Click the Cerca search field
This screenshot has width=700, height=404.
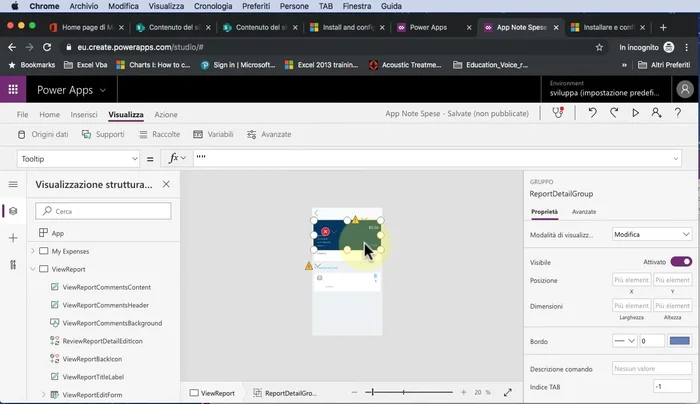tap(103, 211)
